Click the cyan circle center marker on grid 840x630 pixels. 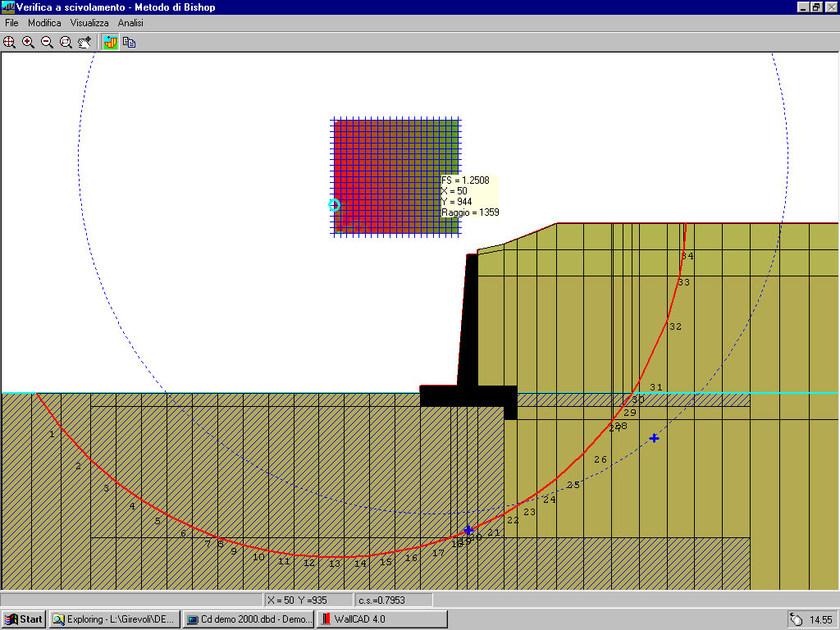[x=334, y=205]
